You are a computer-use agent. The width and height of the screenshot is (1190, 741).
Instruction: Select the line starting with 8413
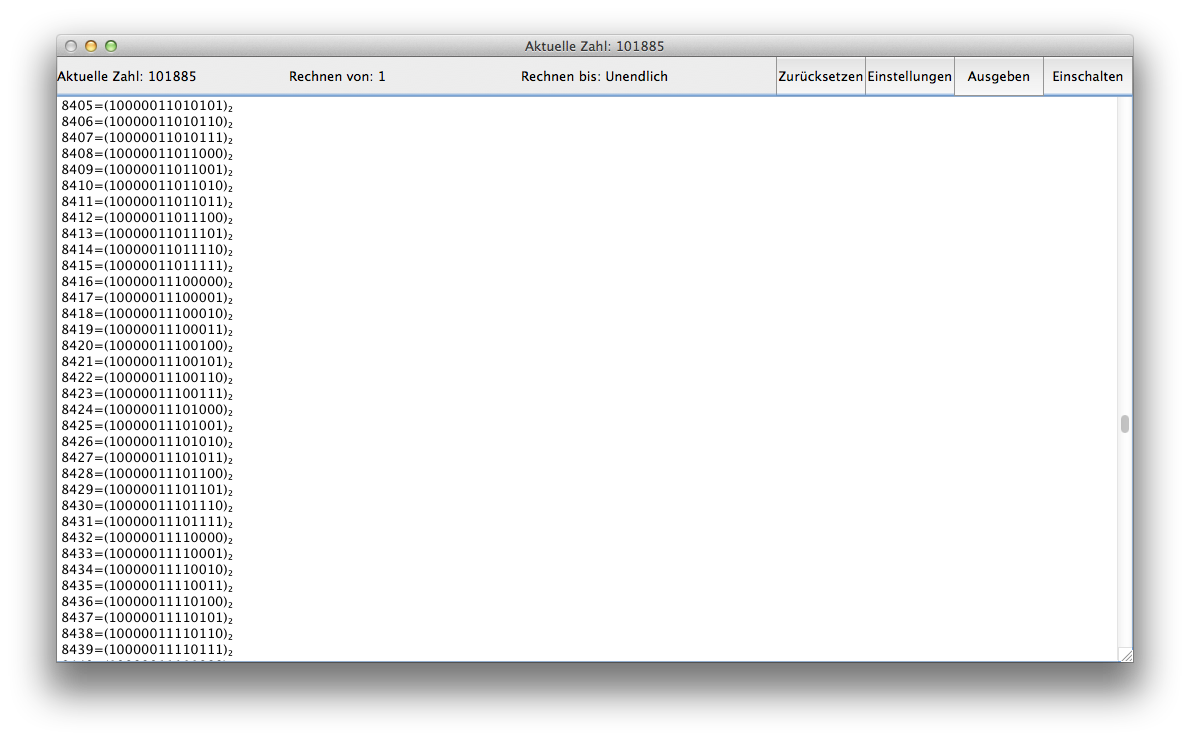click(147, 233)
